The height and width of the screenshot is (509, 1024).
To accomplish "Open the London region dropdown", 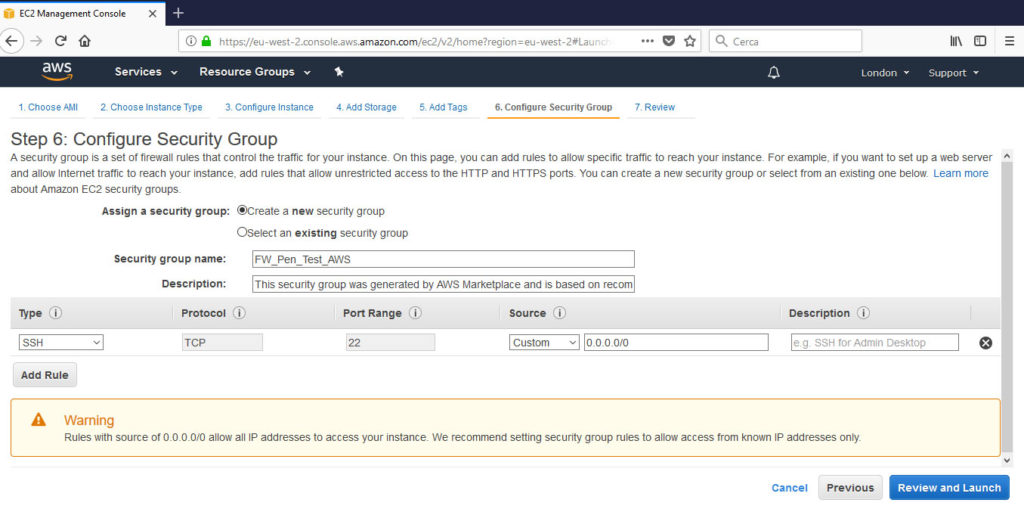I will pos(885,73).
